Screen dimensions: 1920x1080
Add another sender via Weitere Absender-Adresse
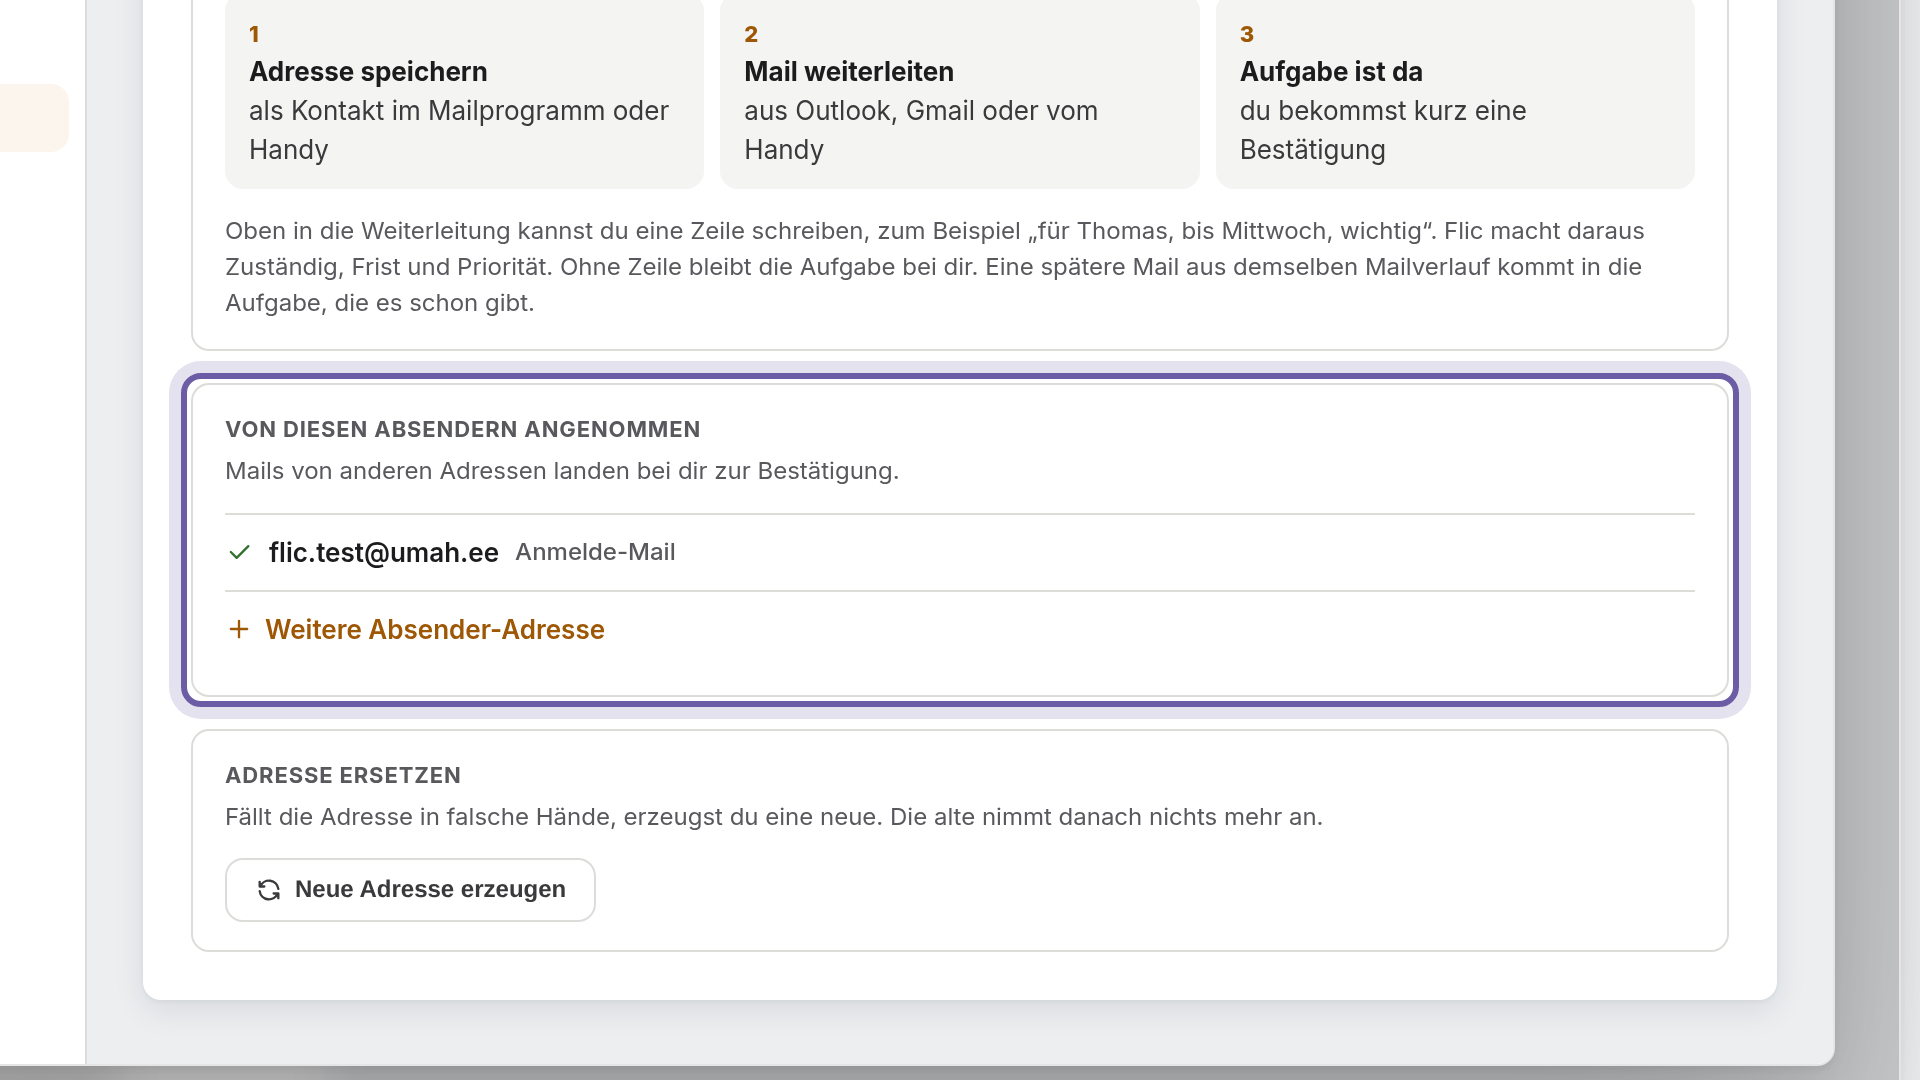416,629
